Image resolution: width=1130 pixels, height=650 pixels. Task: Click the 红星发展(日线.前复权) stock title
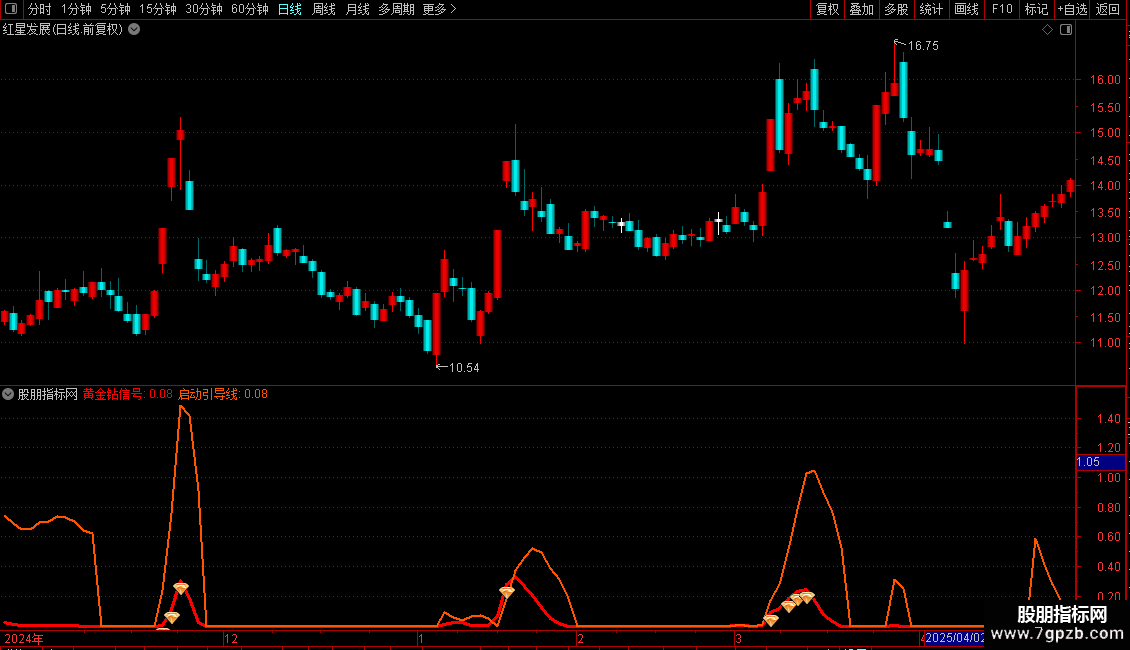(63, 30)
